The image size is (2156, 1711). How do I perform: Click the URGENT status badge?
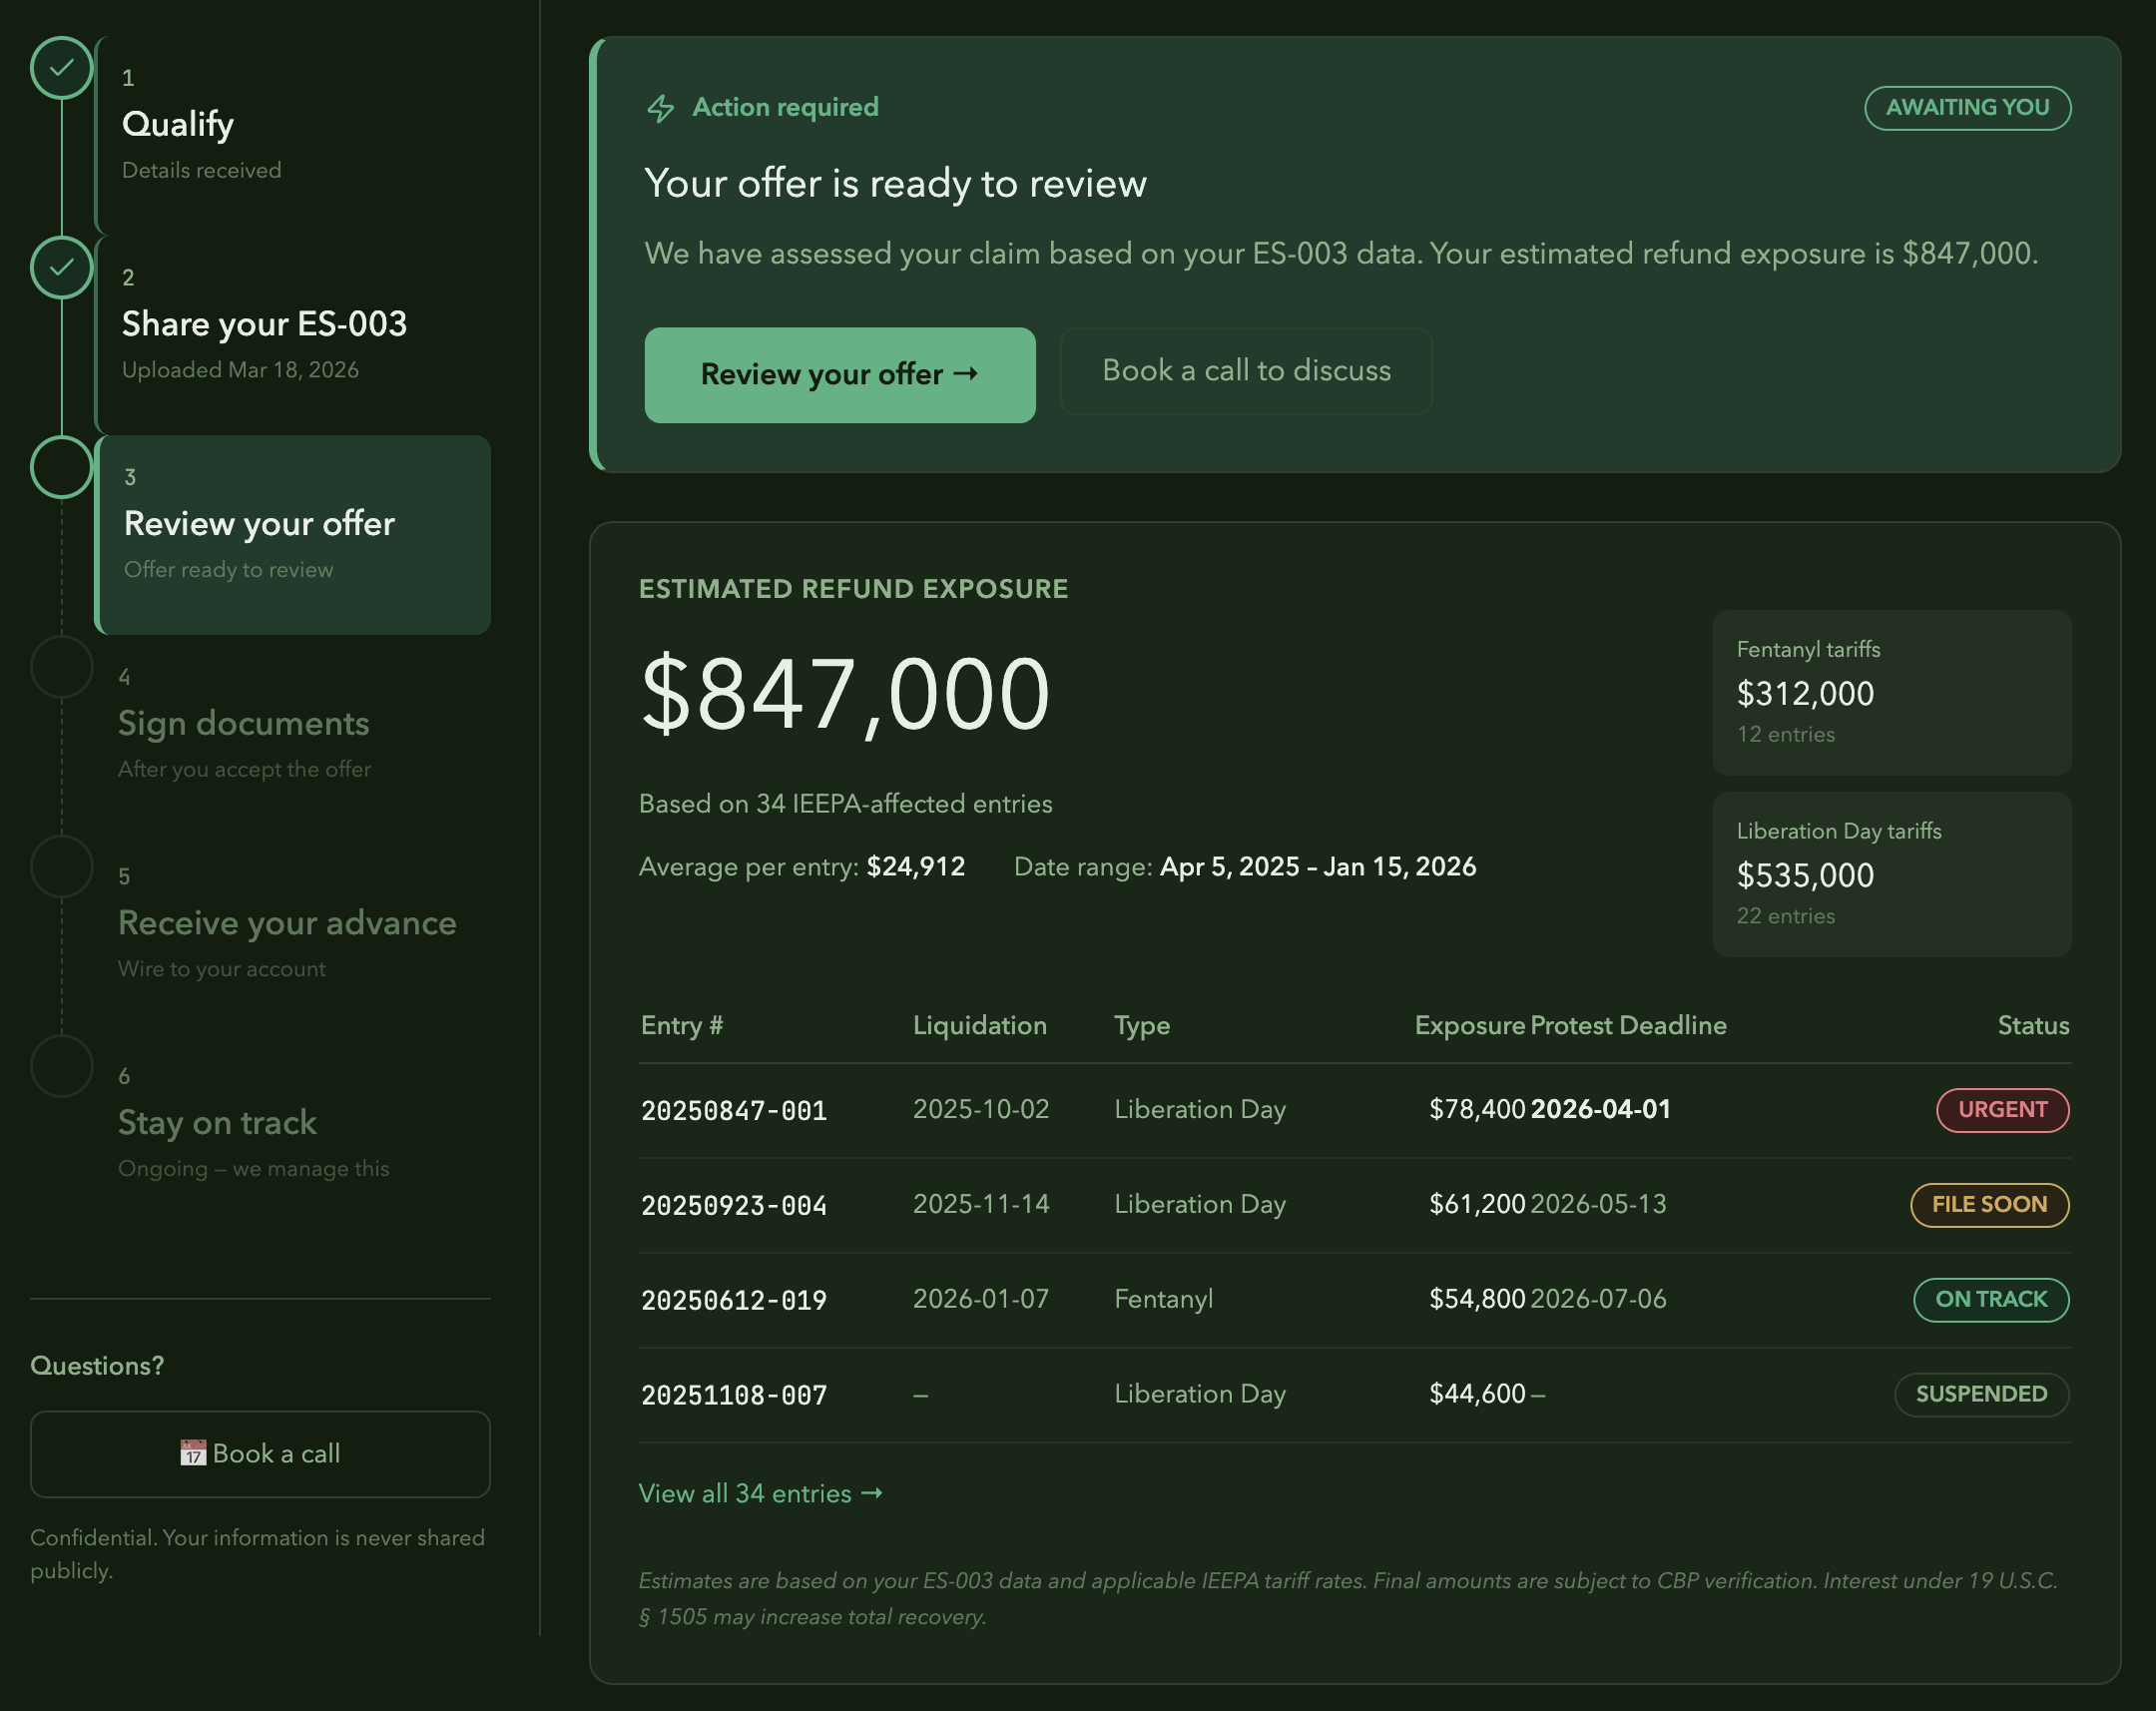click(x=2002, y=1110)
